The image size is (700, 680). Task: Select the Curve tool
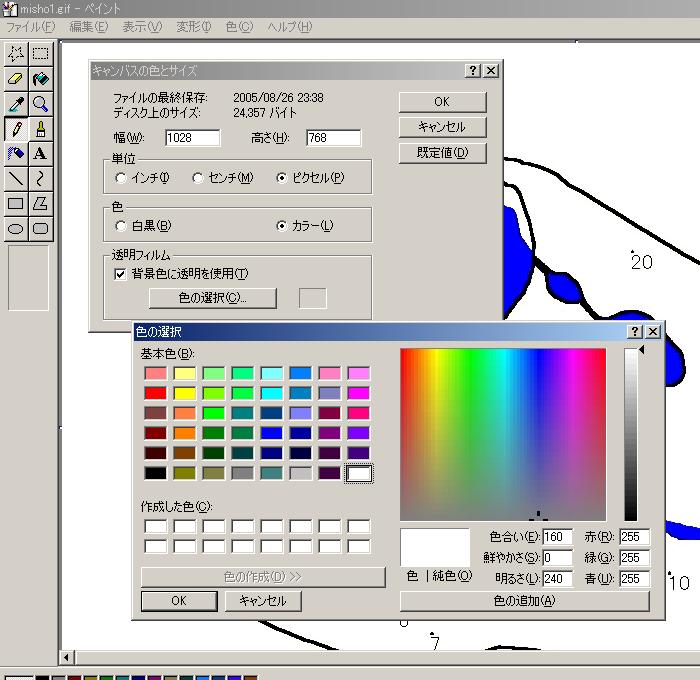41,179
